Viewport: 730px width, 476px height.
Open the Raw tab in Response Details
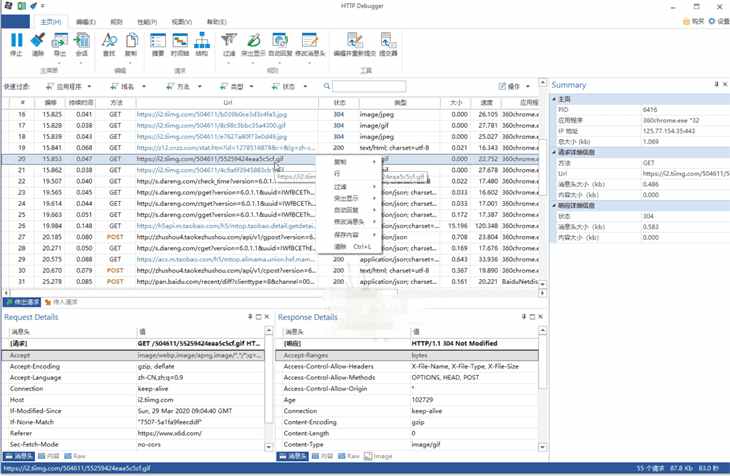point(349,456)
